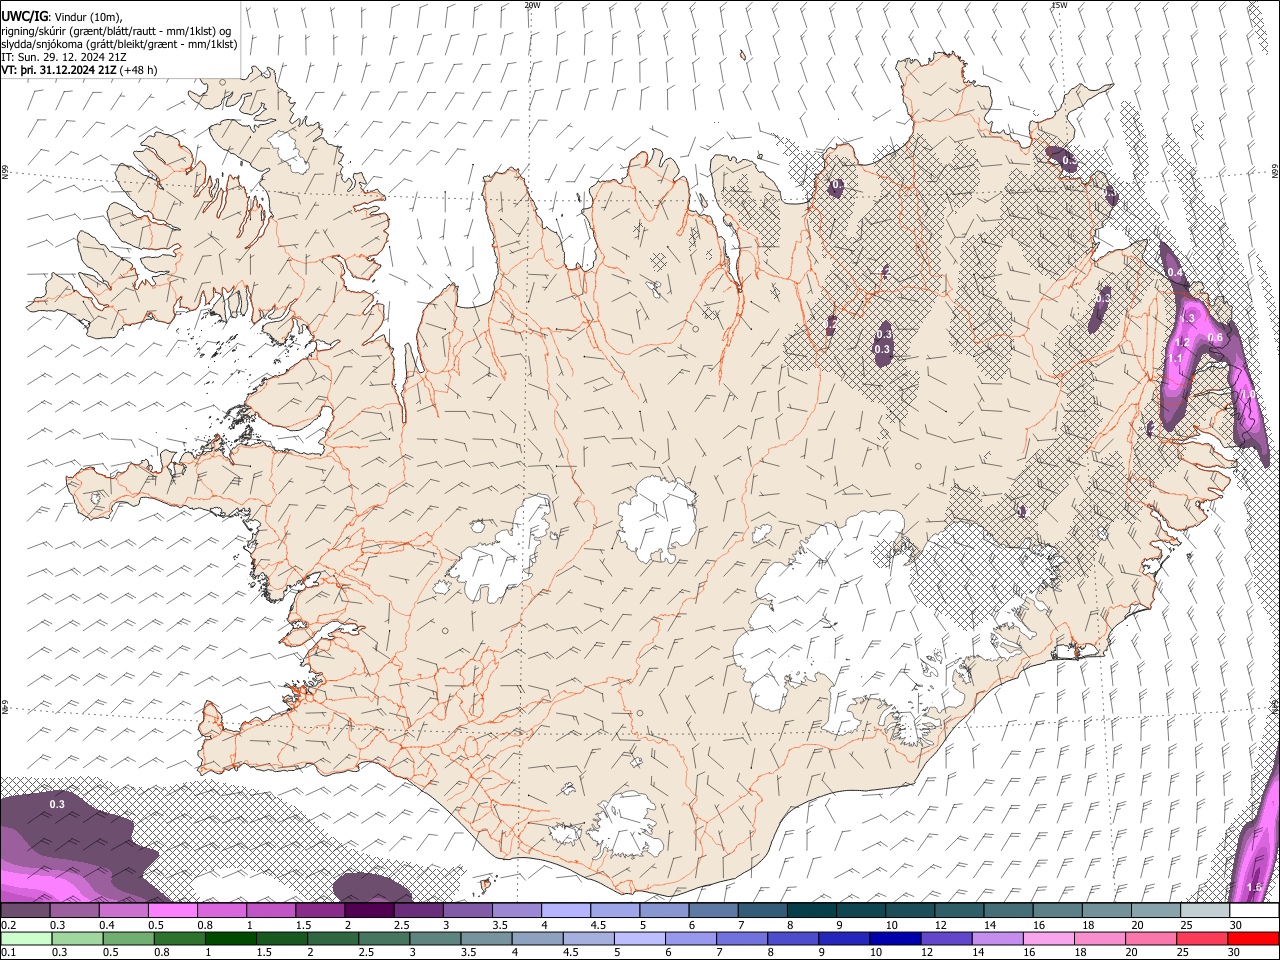
Task: Pick the dark teal snow swatch between 8 and 9
Action: 812,911
